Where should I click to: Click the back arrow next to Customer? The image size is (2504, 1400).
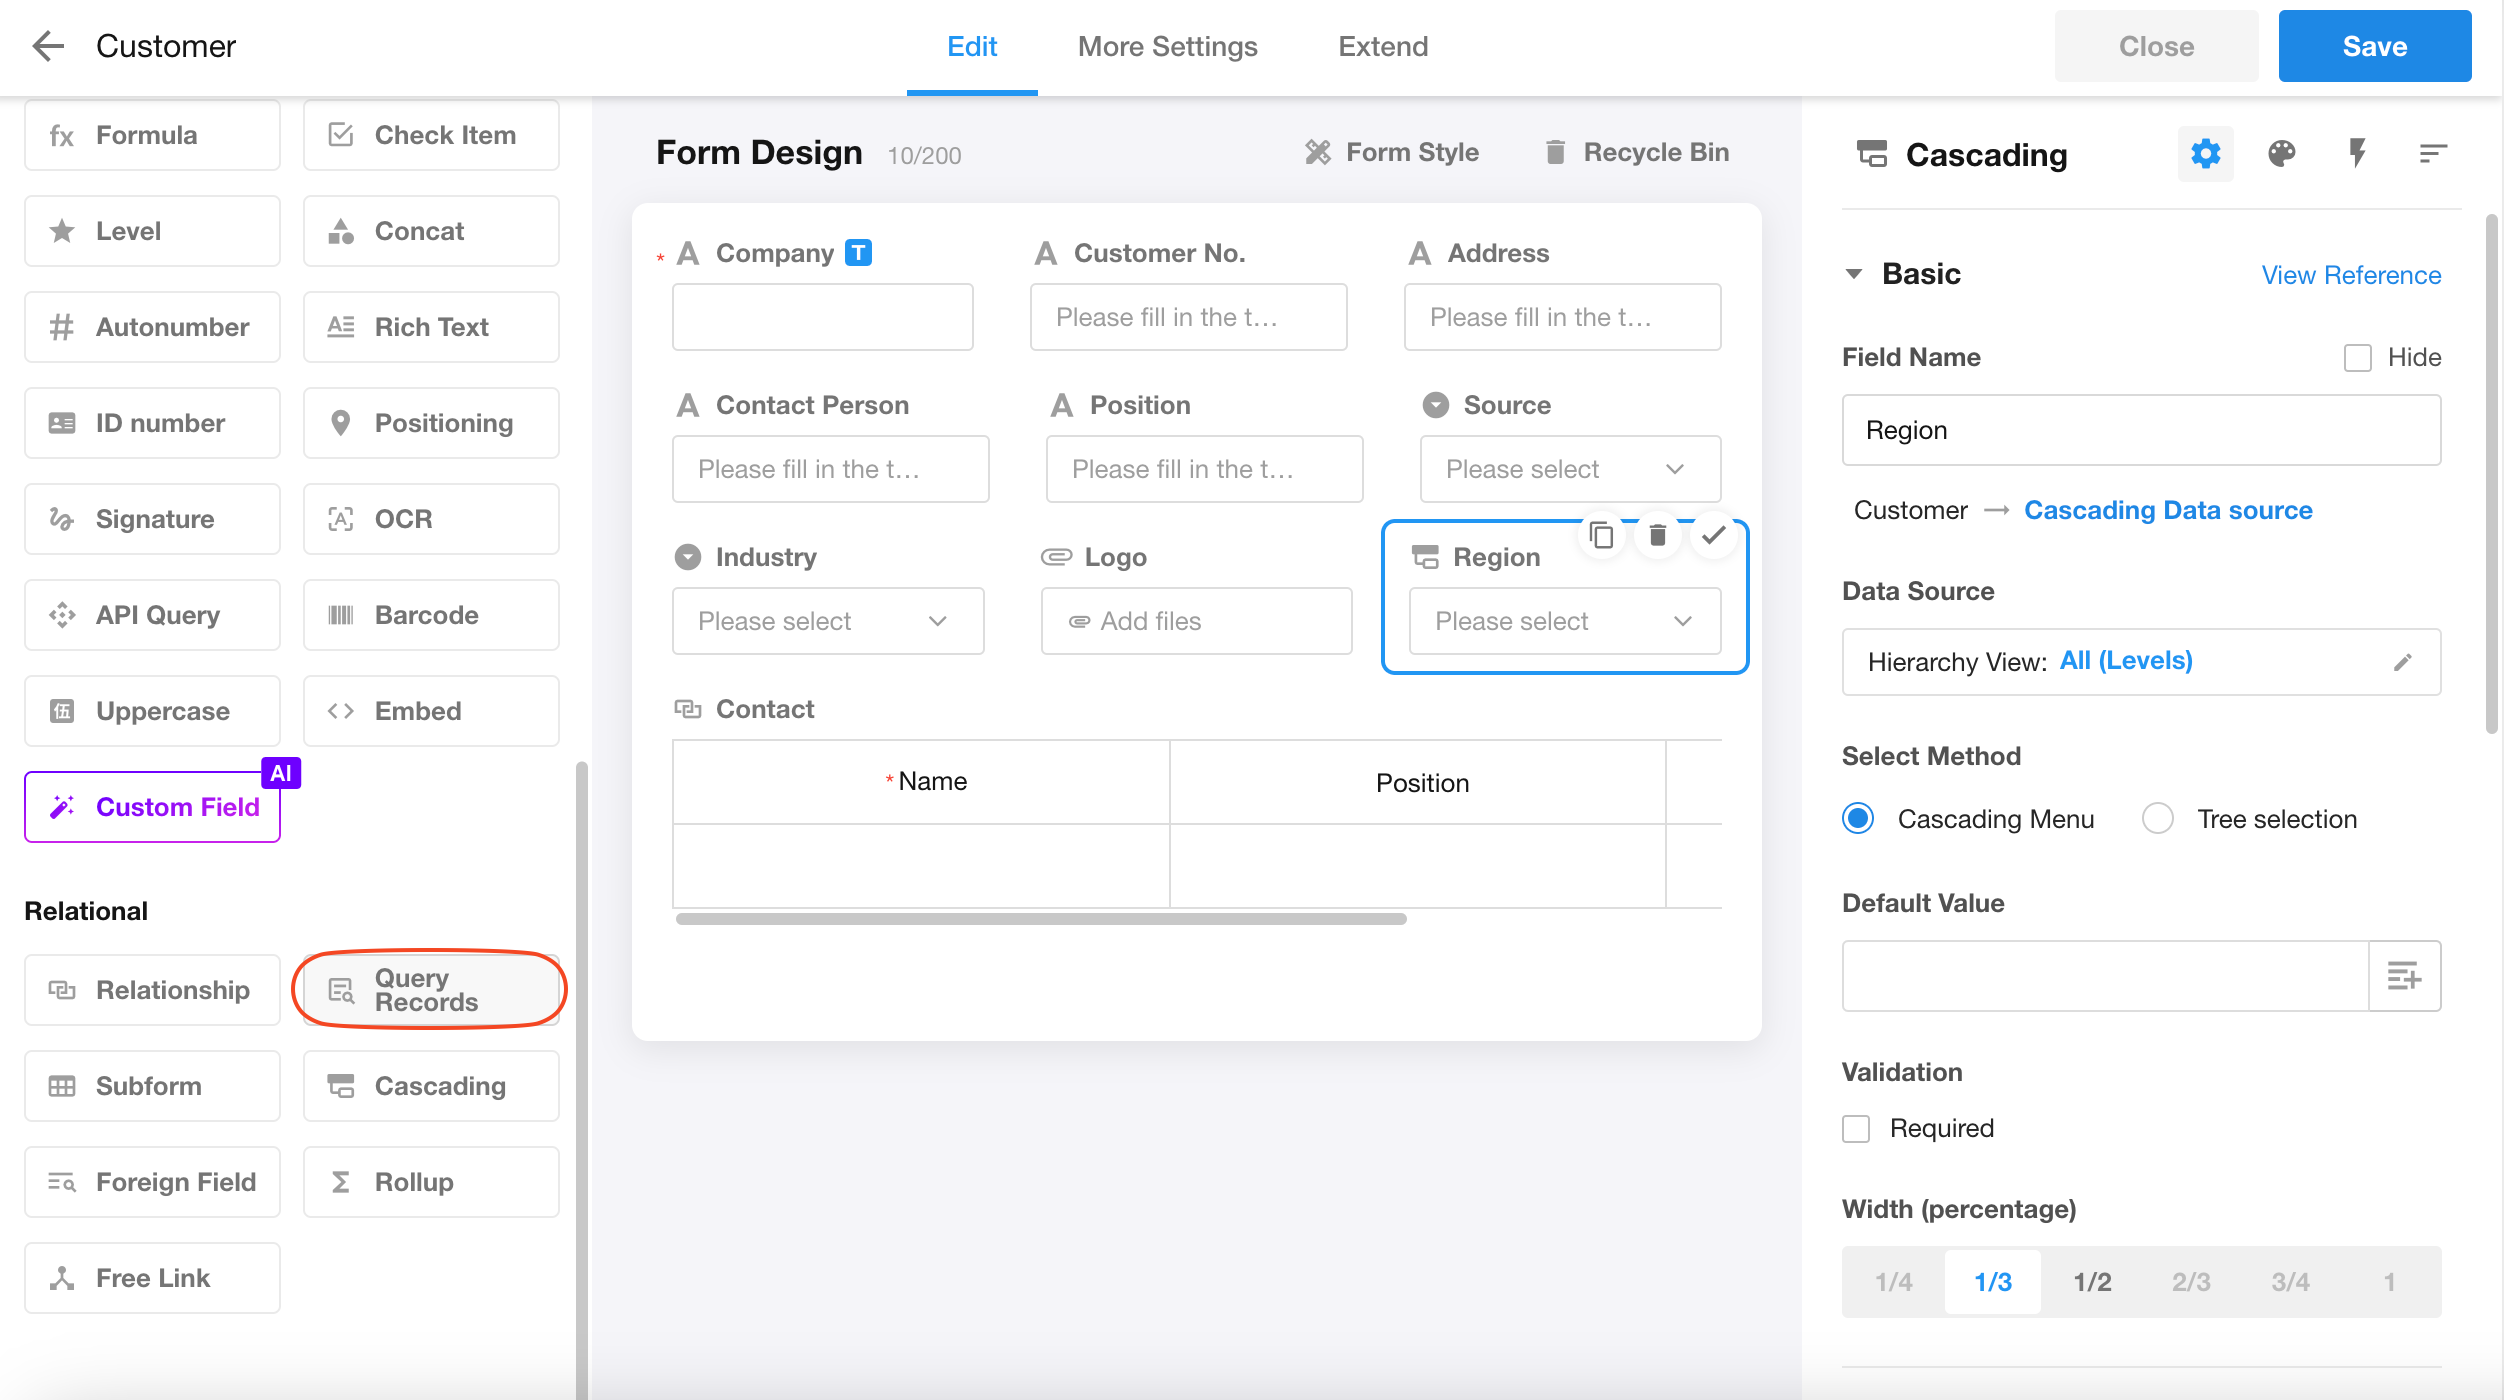pyautogui.click(x=47, y=46)
